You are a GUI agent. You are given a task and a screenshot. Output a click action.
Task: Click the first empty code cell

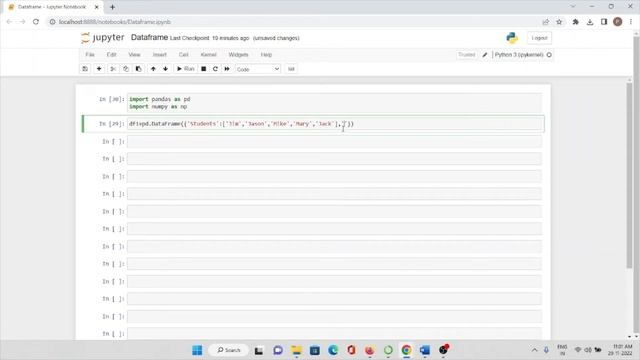pyautogui.click(x=335, y=141)
